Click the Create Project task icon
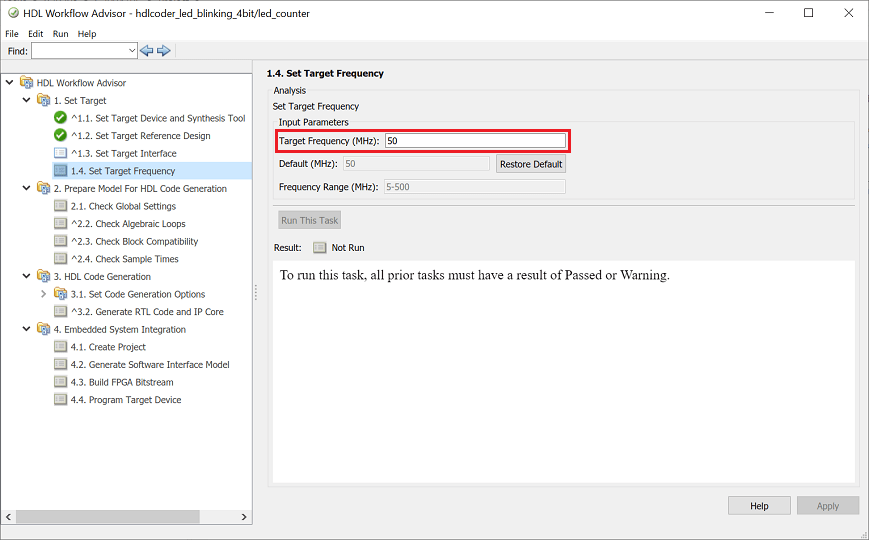 60,347
